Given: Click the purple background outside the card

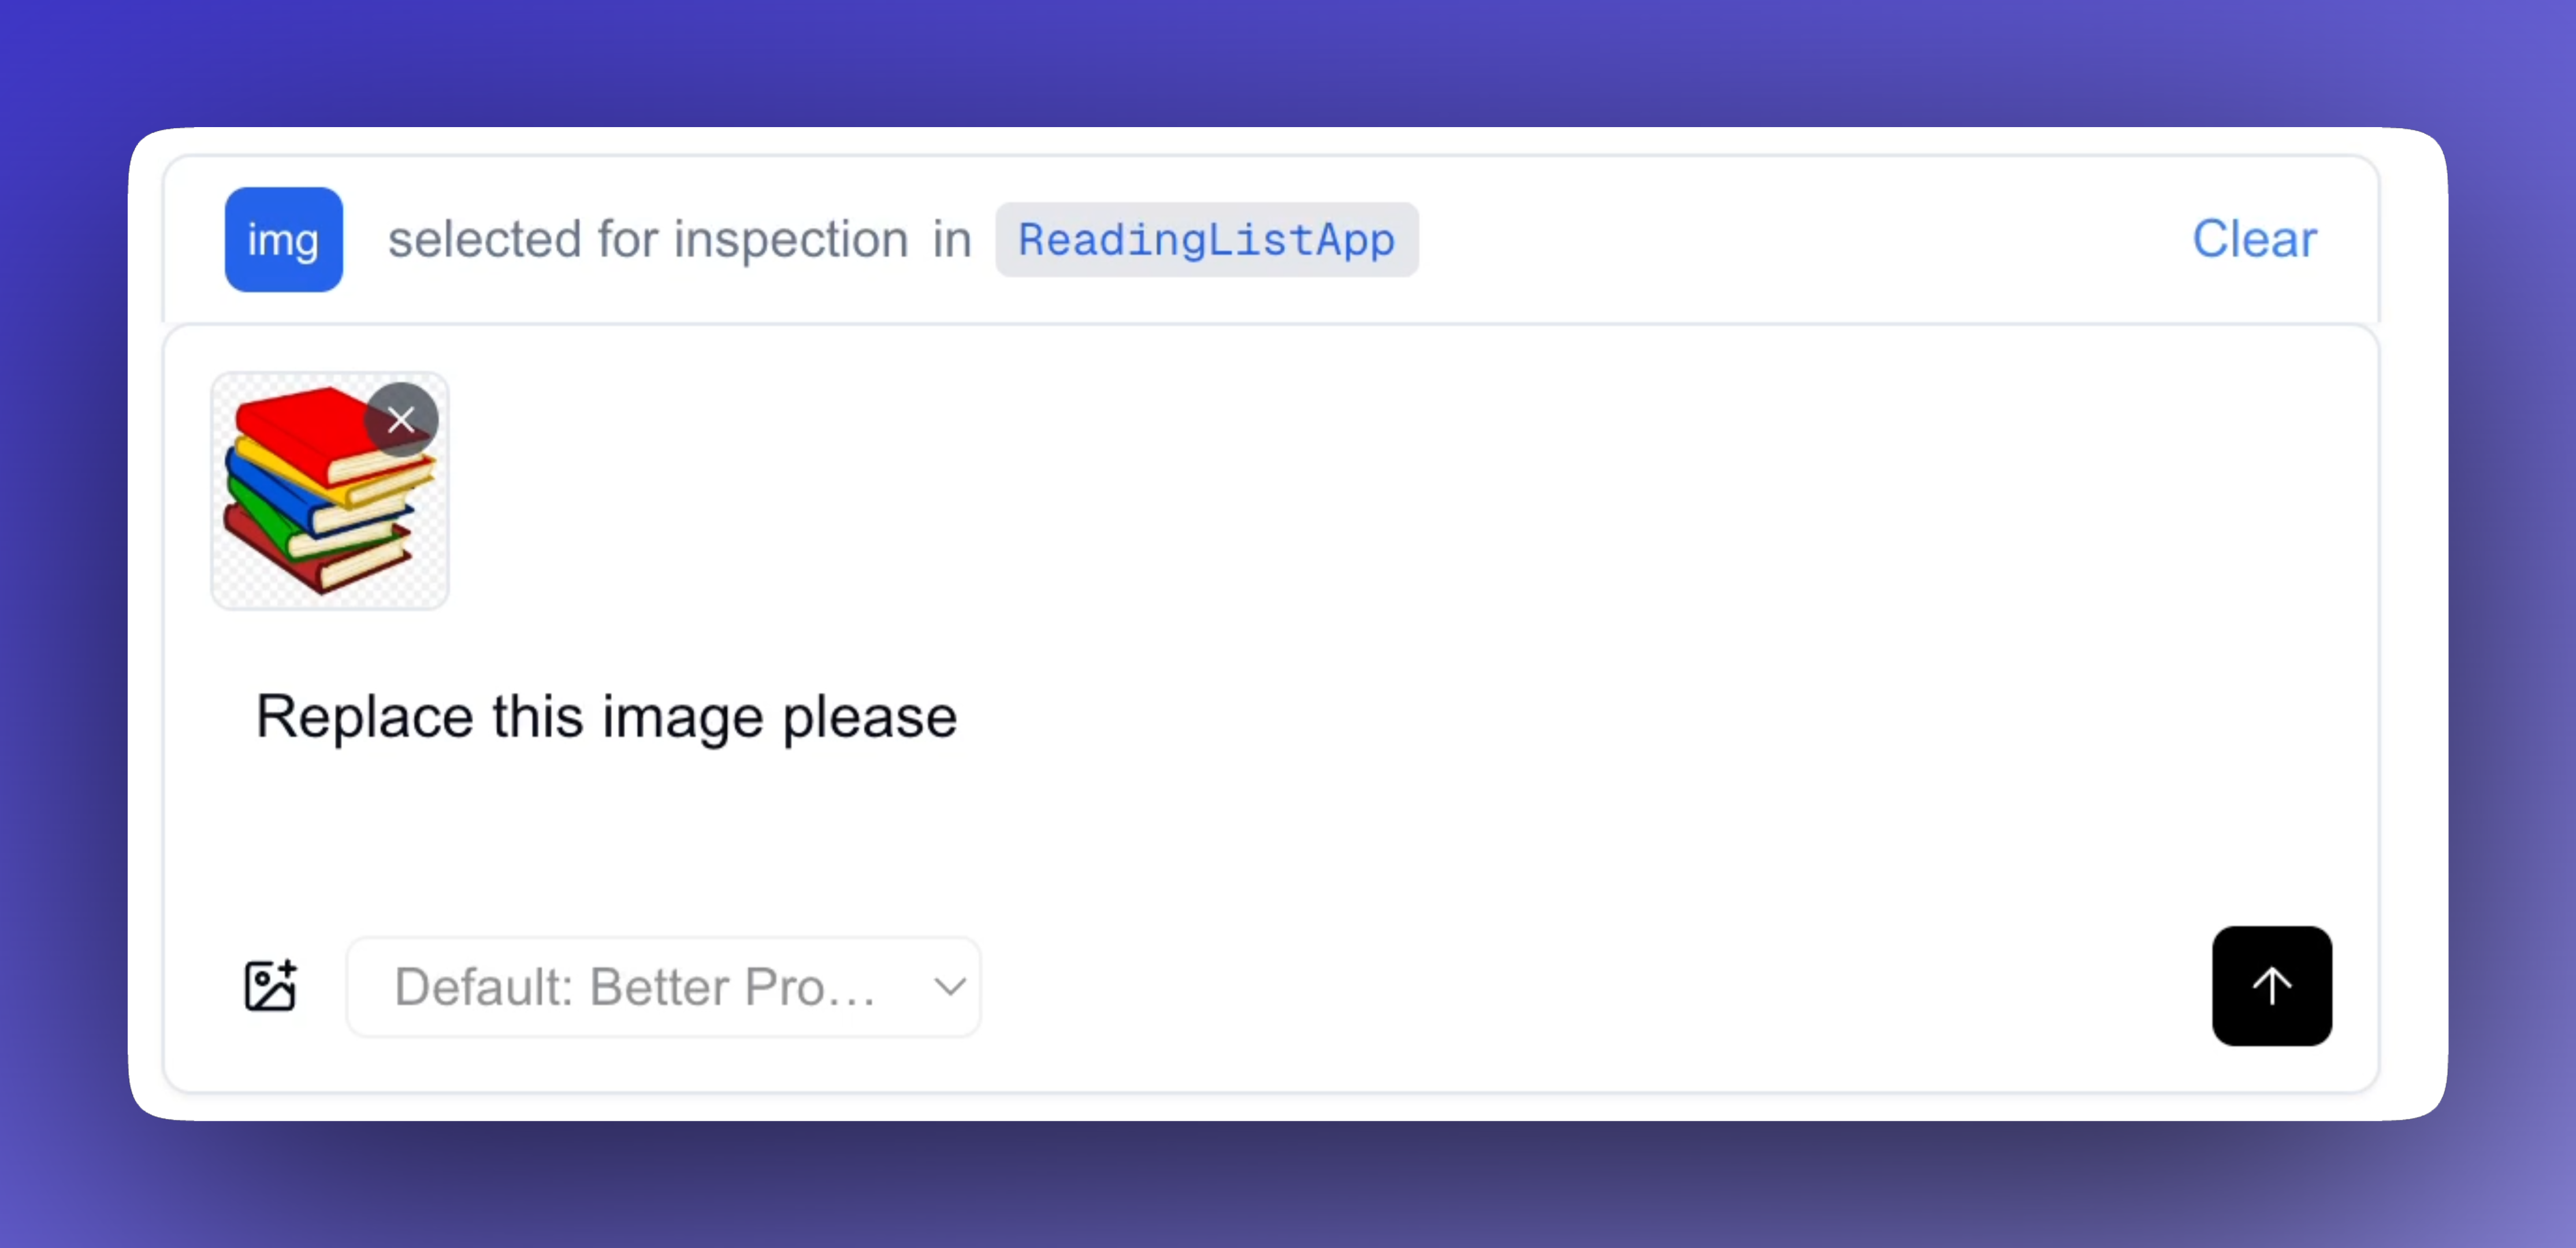Looking at the screenshot, I should pyautogui.click(x=1288, y=60).
